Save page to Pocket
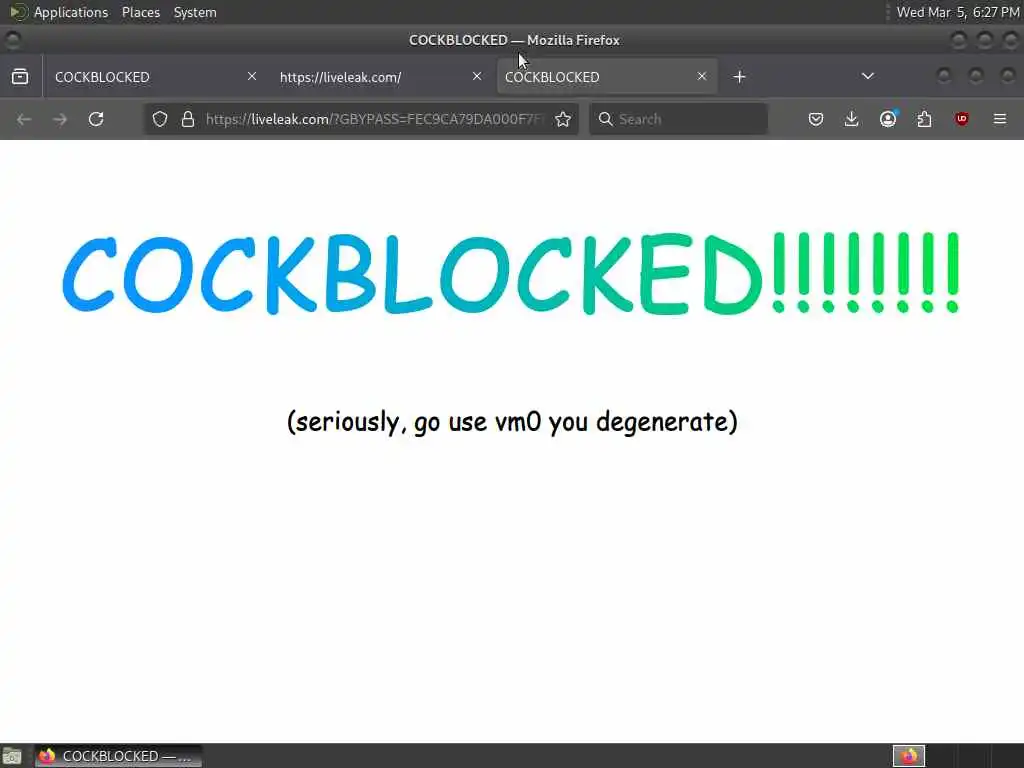This screenshot has width=1024, height=768. click(x=816, y=119)
